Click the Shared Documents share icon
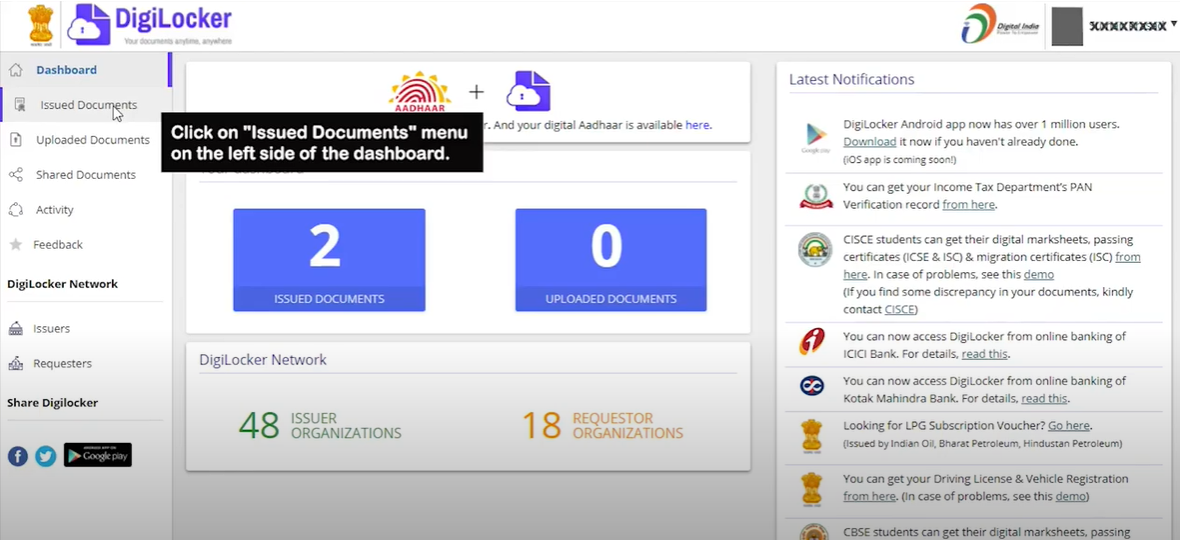Viewport: 1180px width, 540px height. pos(16,174)
